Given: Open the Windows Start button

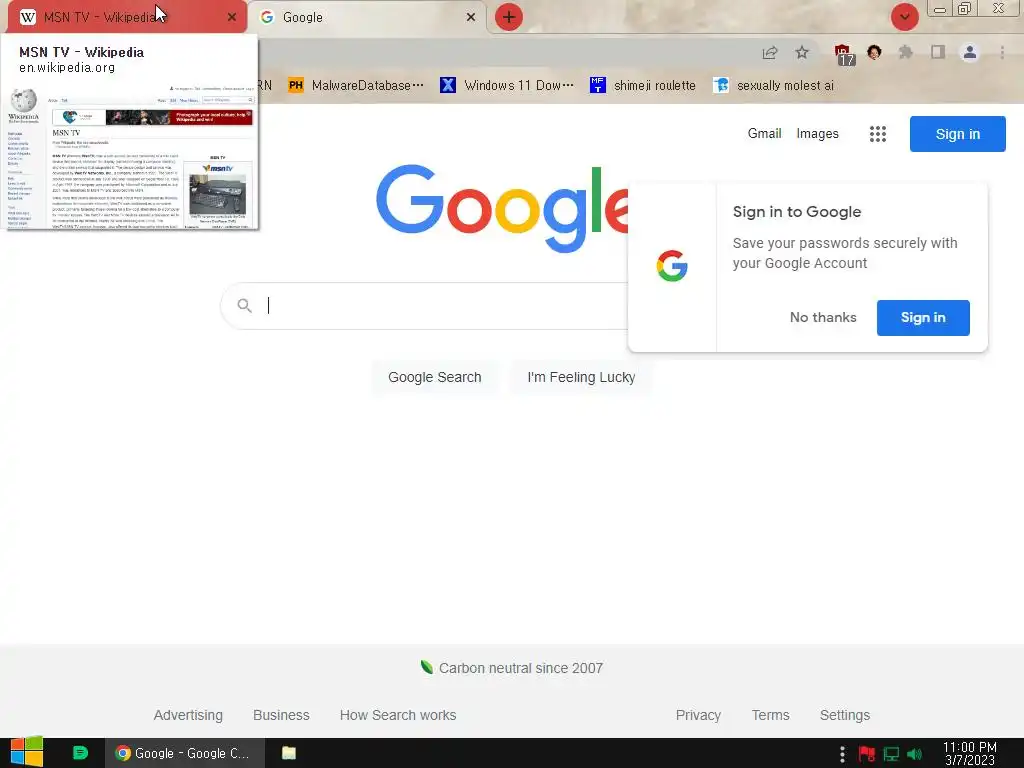Looking at the screenshot, I should point(27,752).
